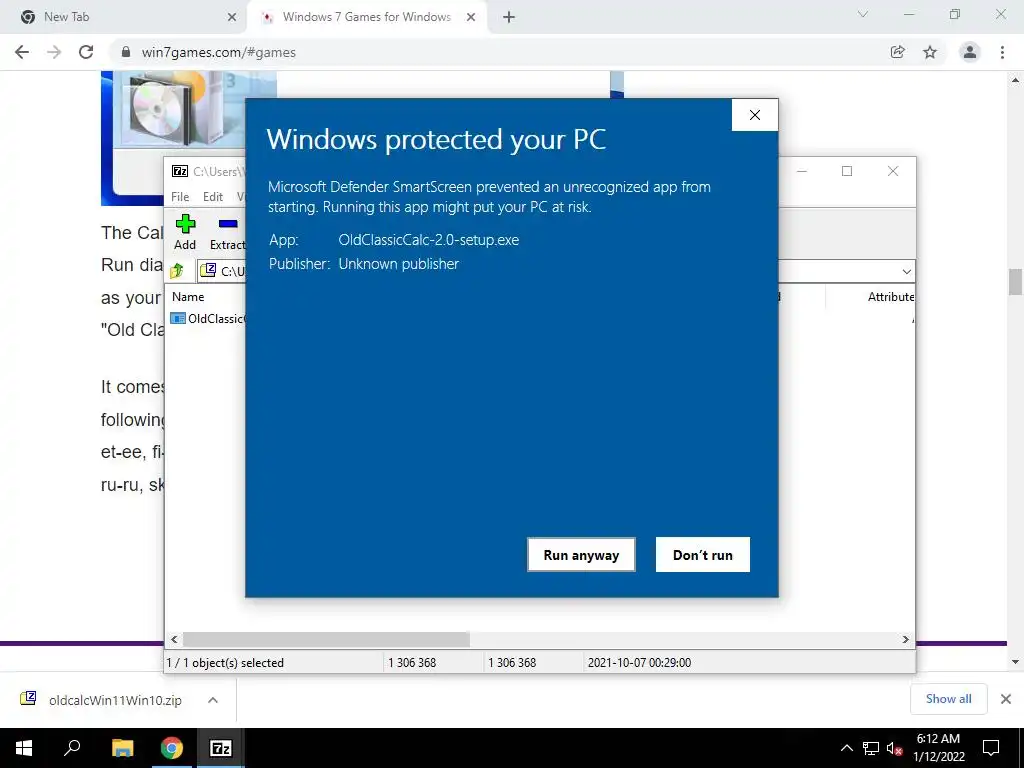This screenshot has height=768, width=1024.
Task: Close the downloads bar
Action: (1006, 699)
